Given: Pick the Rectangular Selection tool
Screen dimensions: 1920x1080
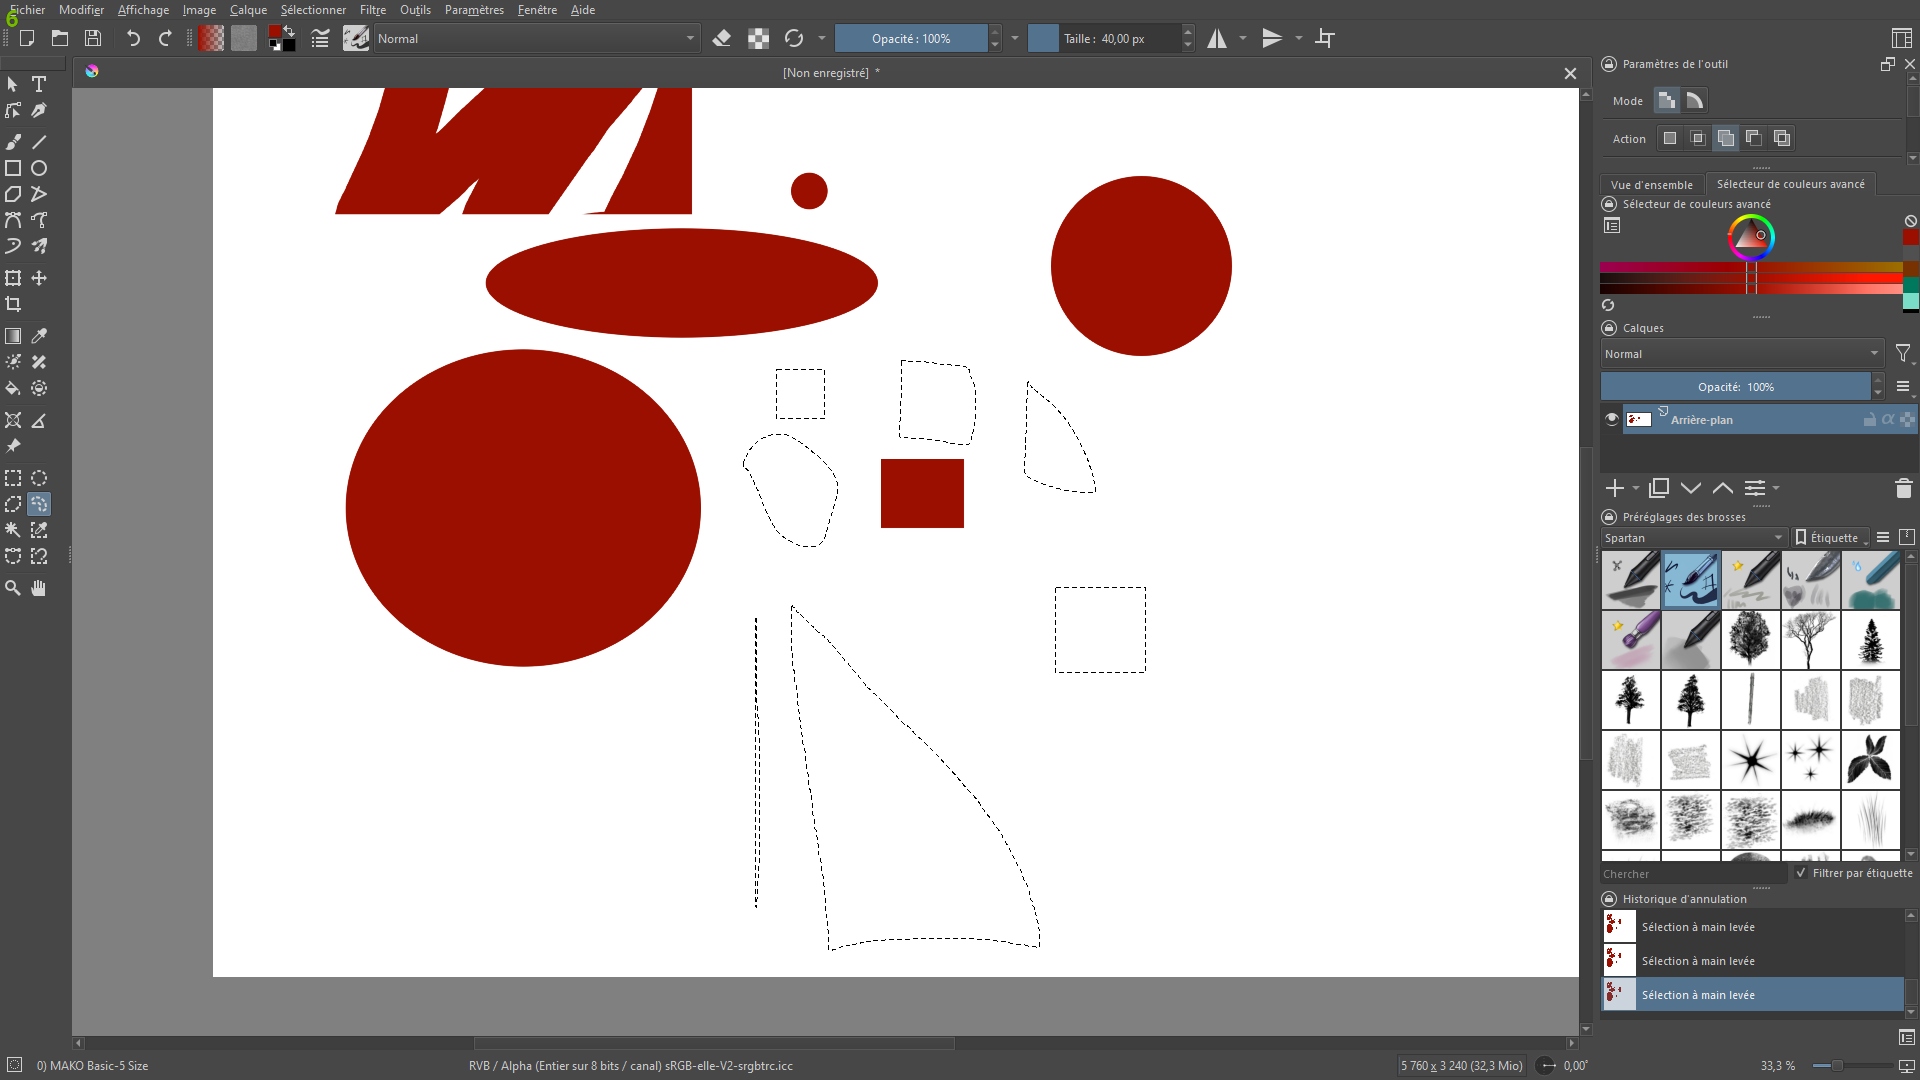Looking at the screenshot, I should (13, 478).
